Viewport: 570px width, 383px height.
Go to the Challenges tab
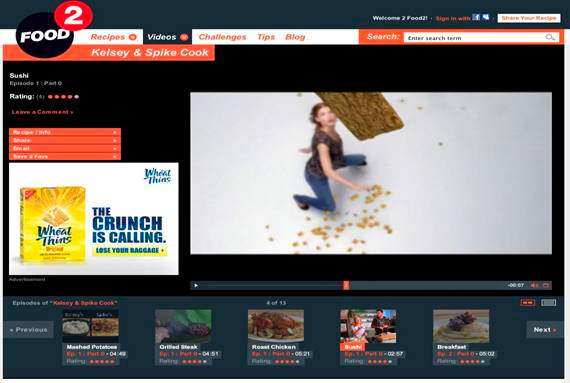222,37
